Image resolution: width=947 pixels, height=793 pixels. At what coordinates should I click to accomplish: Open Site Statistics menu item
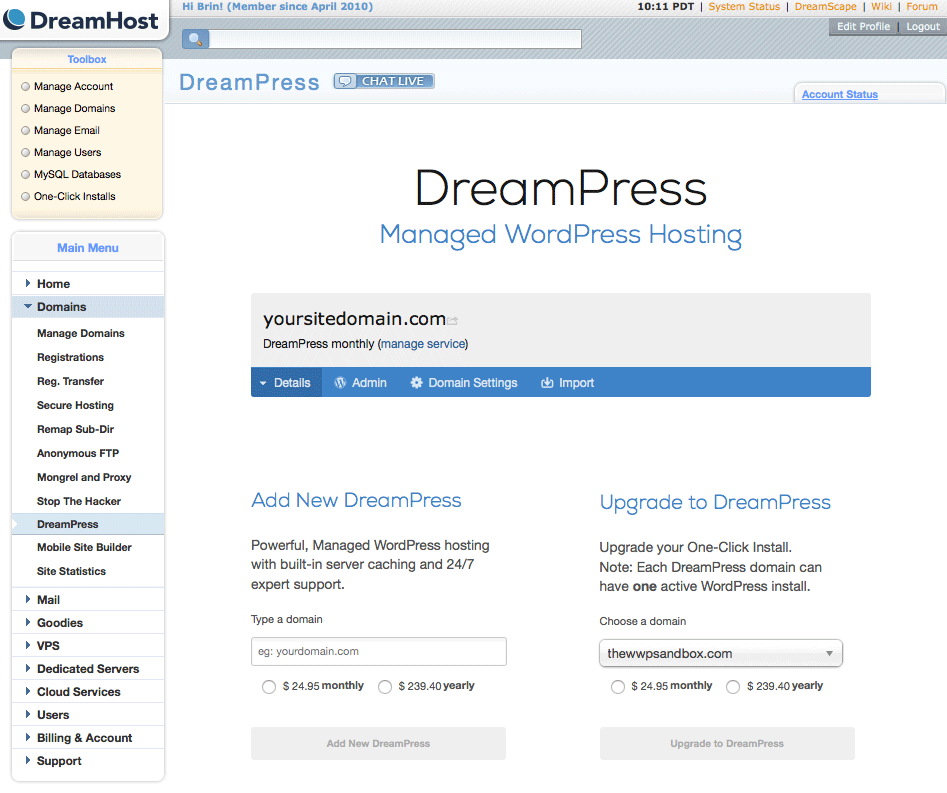pos(71,571)
